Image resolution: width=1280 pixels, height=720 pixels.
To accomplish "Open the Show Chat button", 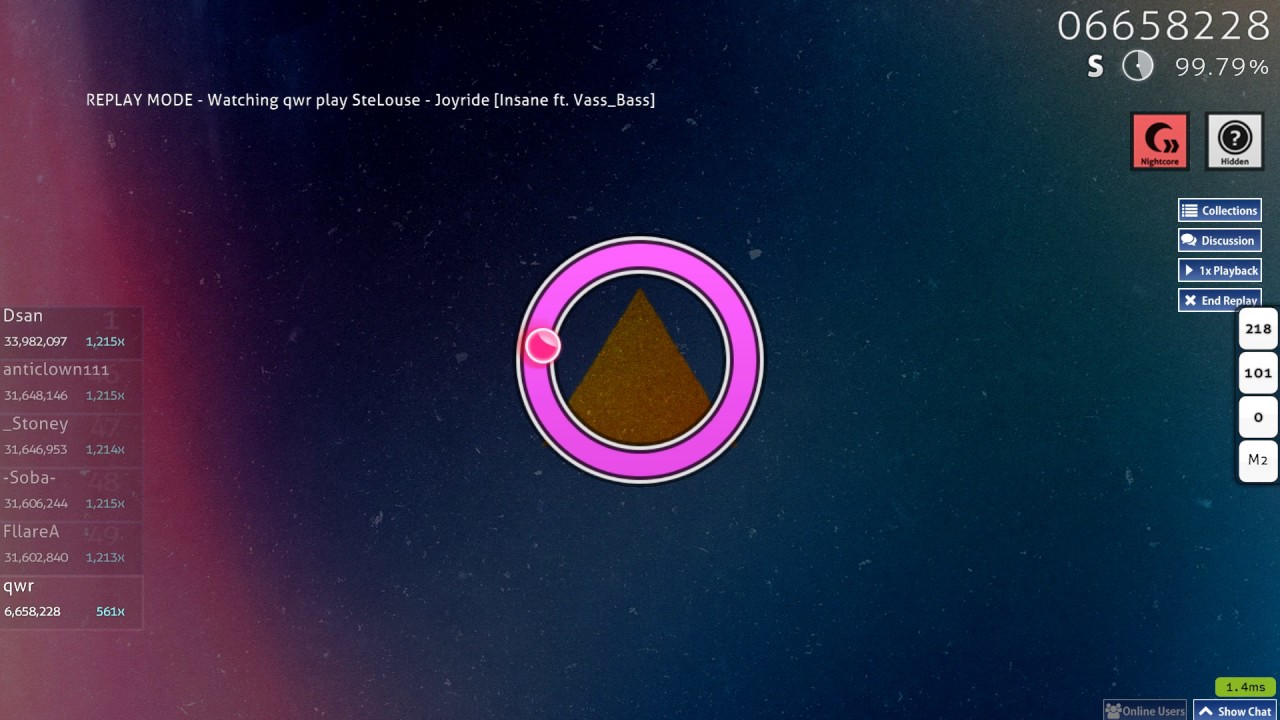I will coord(1235,711).
